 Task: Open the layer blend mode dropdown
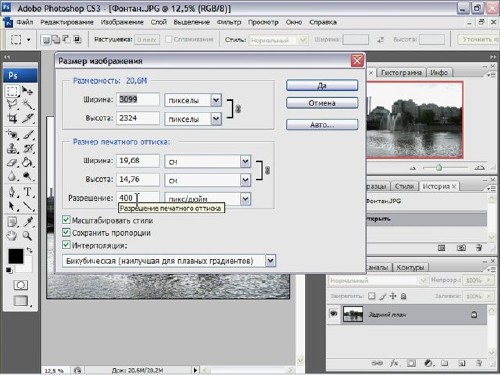(378, 280)
